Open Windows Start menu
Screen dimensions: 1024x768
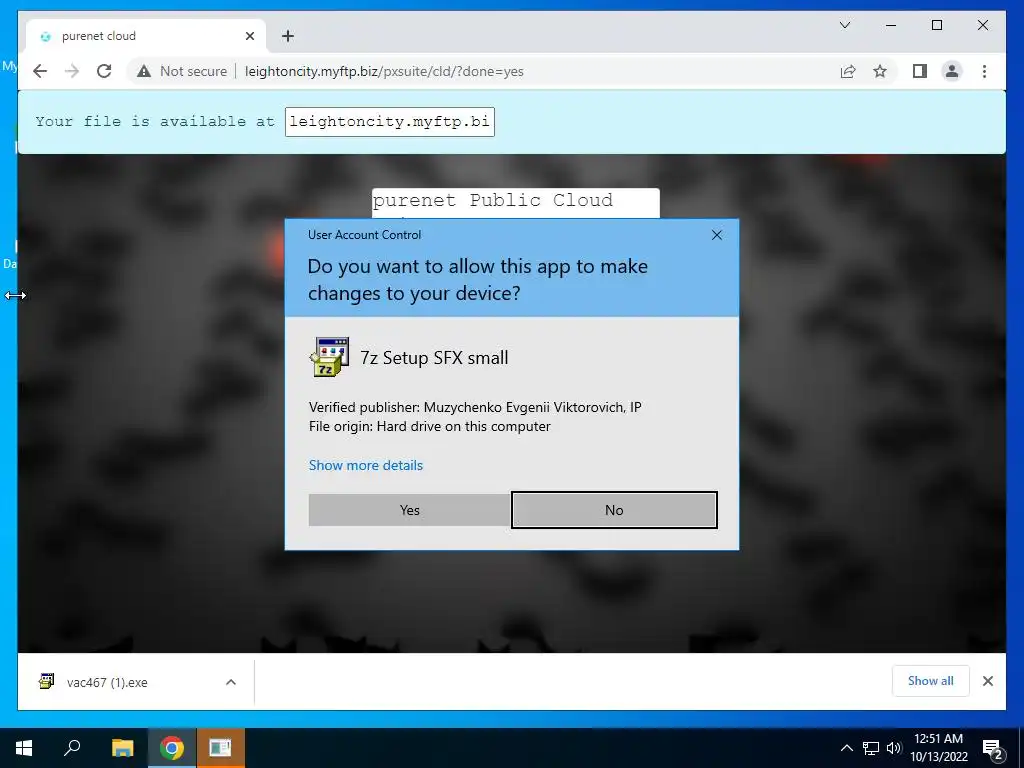click(x=24, y=748)
